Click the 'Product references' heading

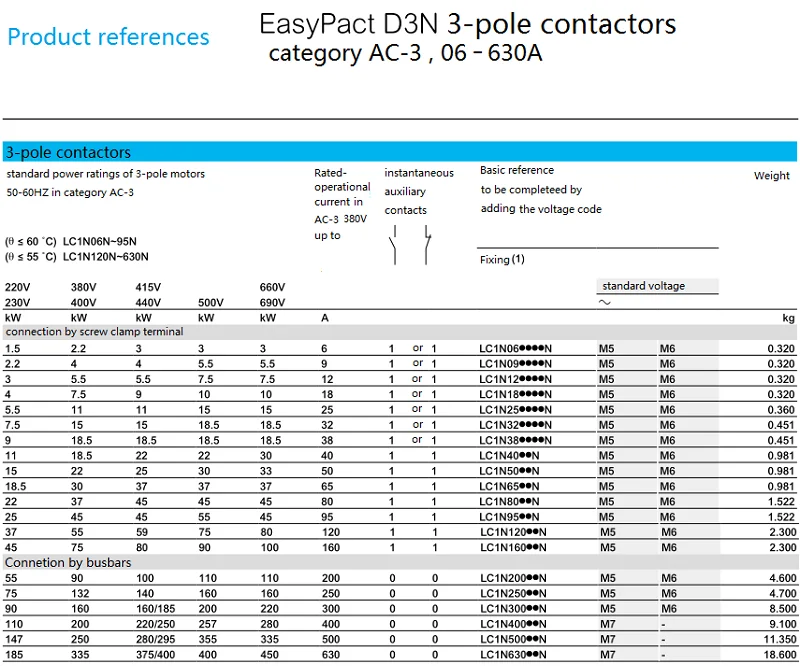coord(108,37)
